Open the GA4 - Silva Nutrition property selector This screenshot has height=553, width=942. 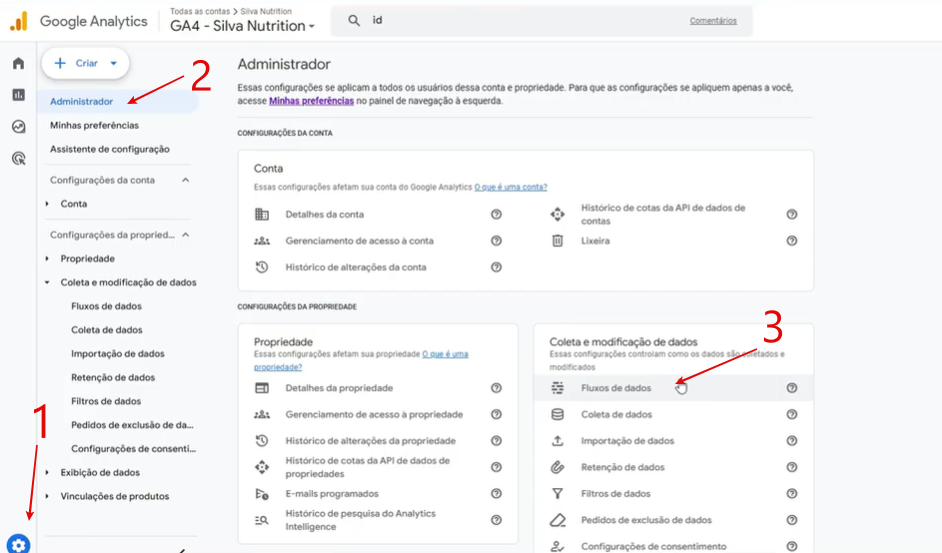[243, 26]
